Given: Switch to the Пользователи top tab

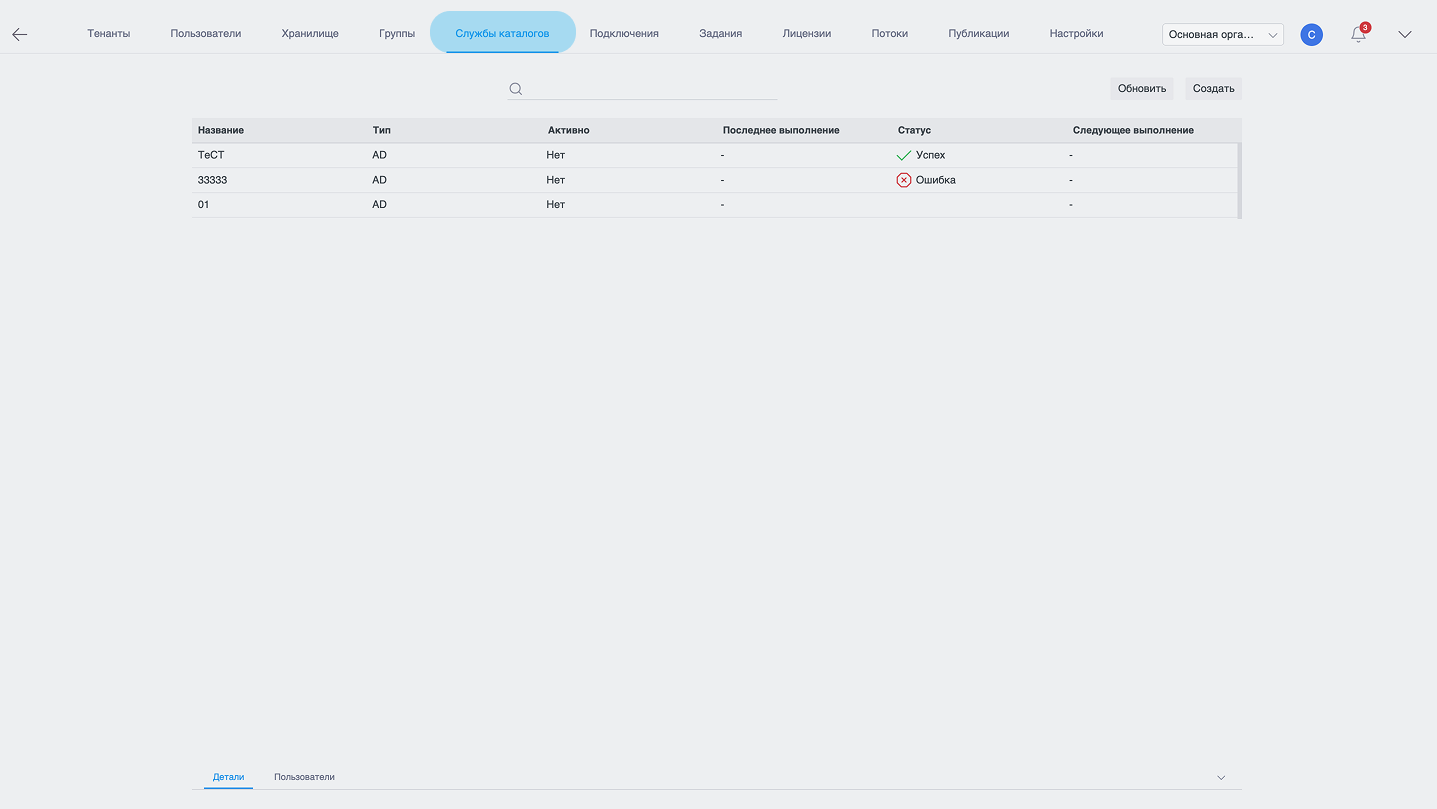Looking at the screenshot, I should pyautogui.click(x=206, y=33).
